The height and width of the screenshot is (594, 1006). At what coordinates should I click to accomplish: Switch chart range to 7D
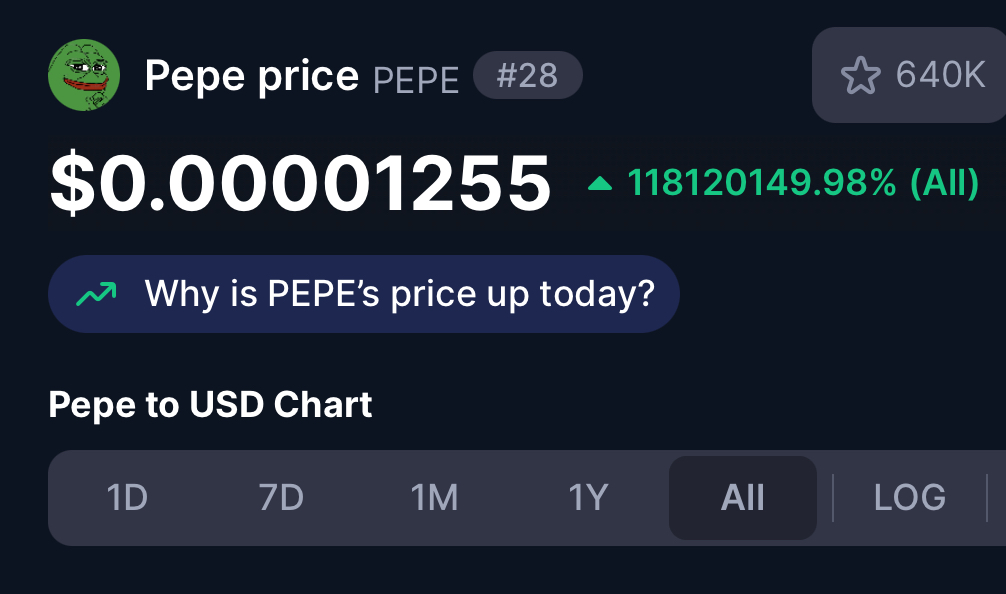(x=281, y=498)
